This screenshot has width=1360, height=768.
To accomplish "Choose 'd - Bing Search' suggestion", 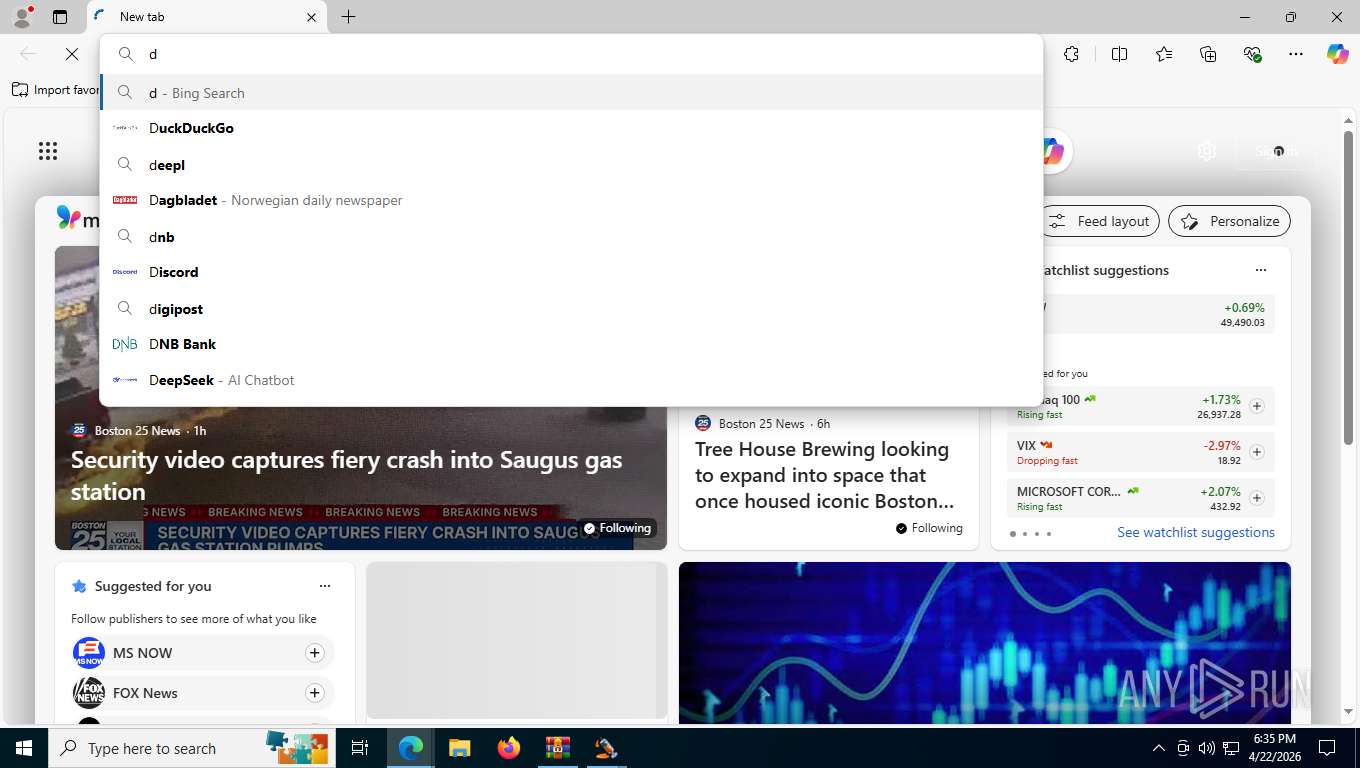I will pyautogui.click(x=571, y=93).
